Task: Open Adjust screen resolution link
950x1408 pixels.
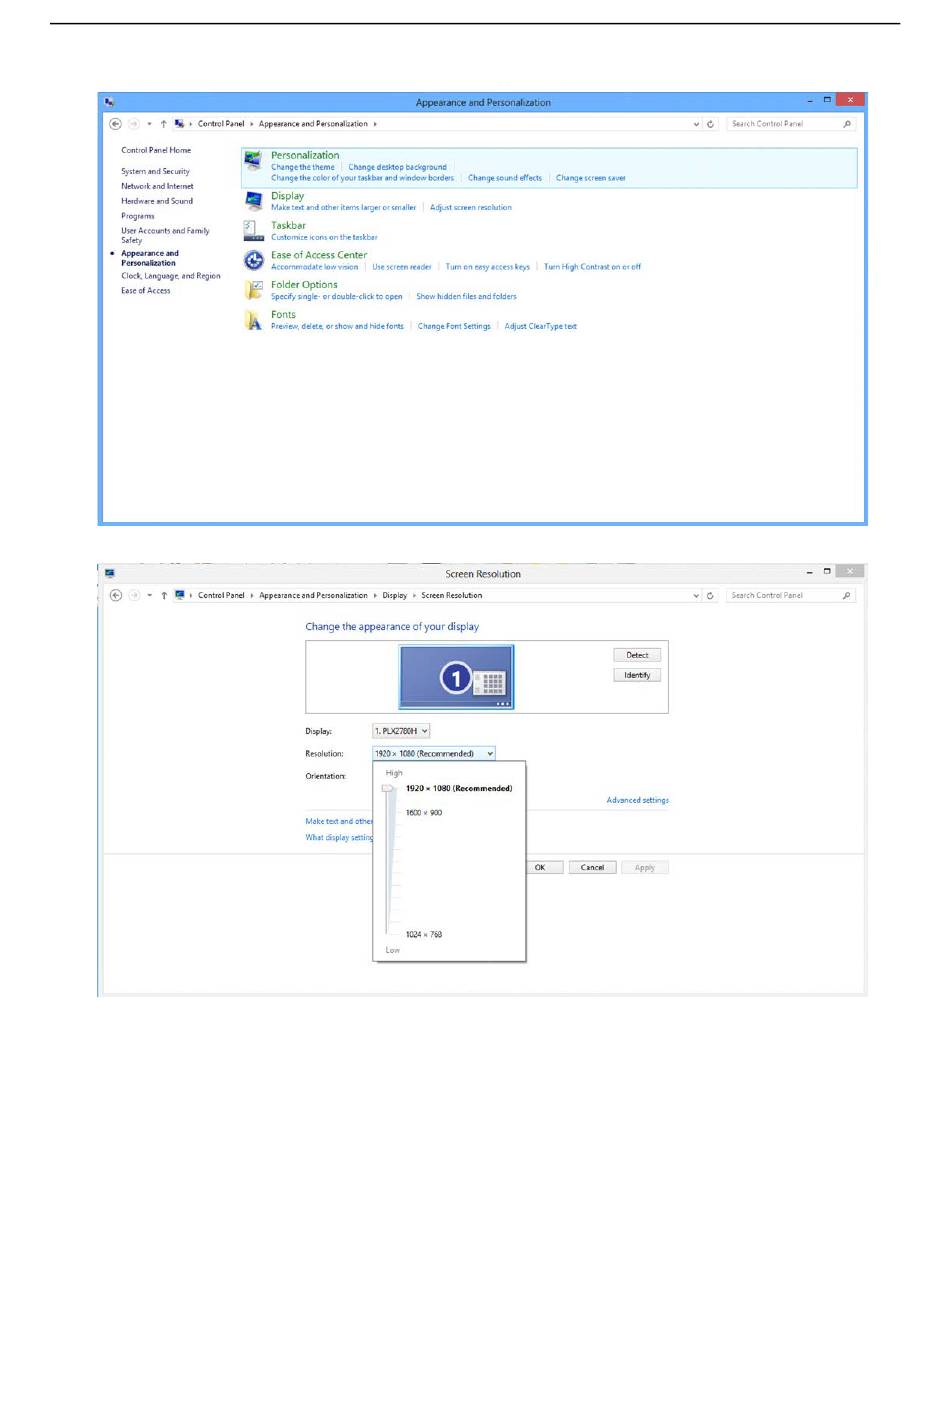Action: (x=470, y=208)
